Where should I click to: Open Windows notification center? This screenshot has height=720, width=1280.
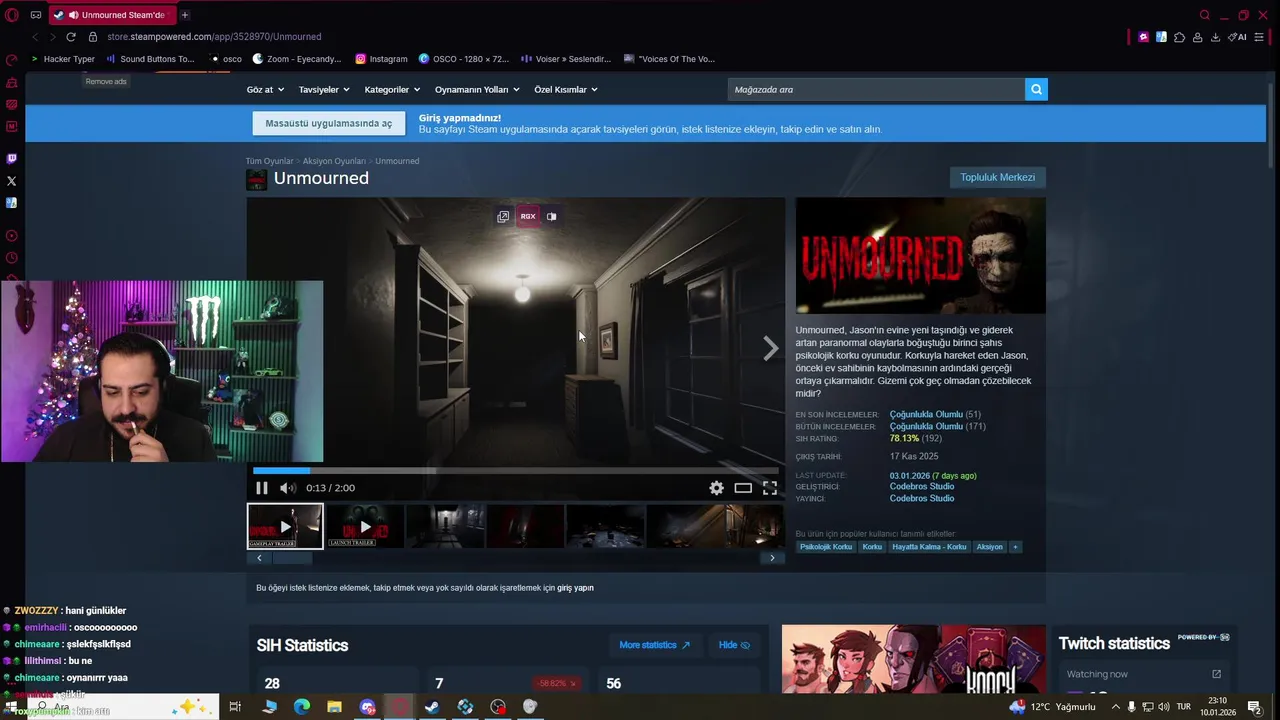(1255, 707)
